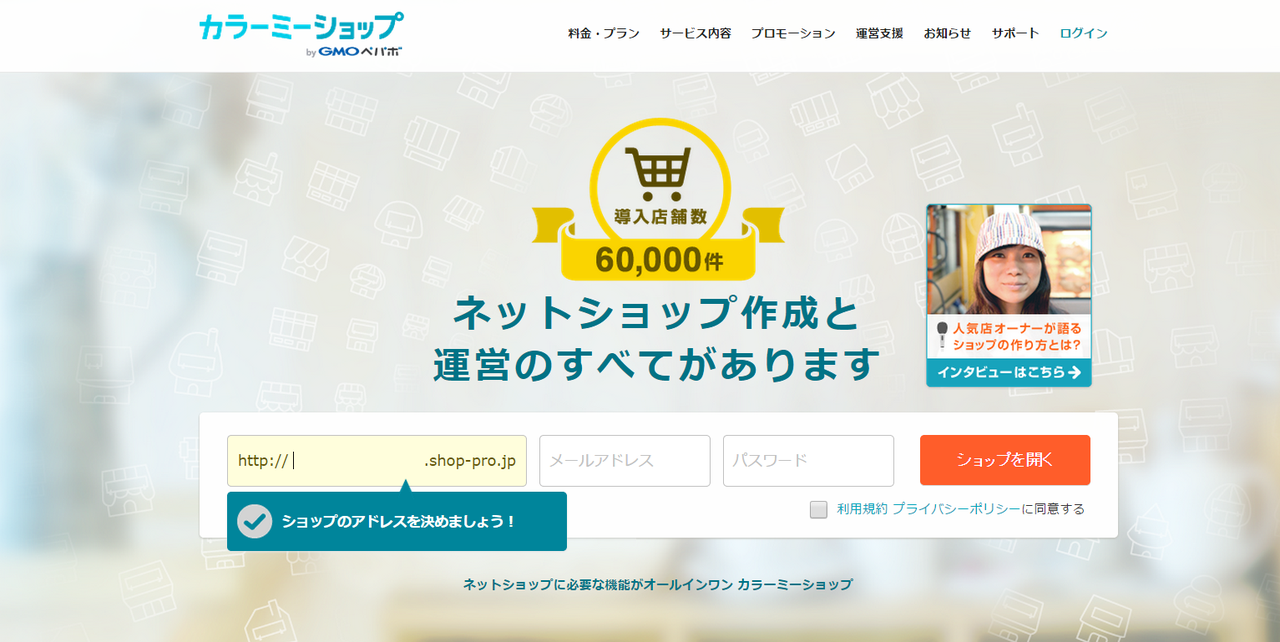The image size is (1280, 642).
Task: Open the サービス内容 menu
Action: point(695,33)
